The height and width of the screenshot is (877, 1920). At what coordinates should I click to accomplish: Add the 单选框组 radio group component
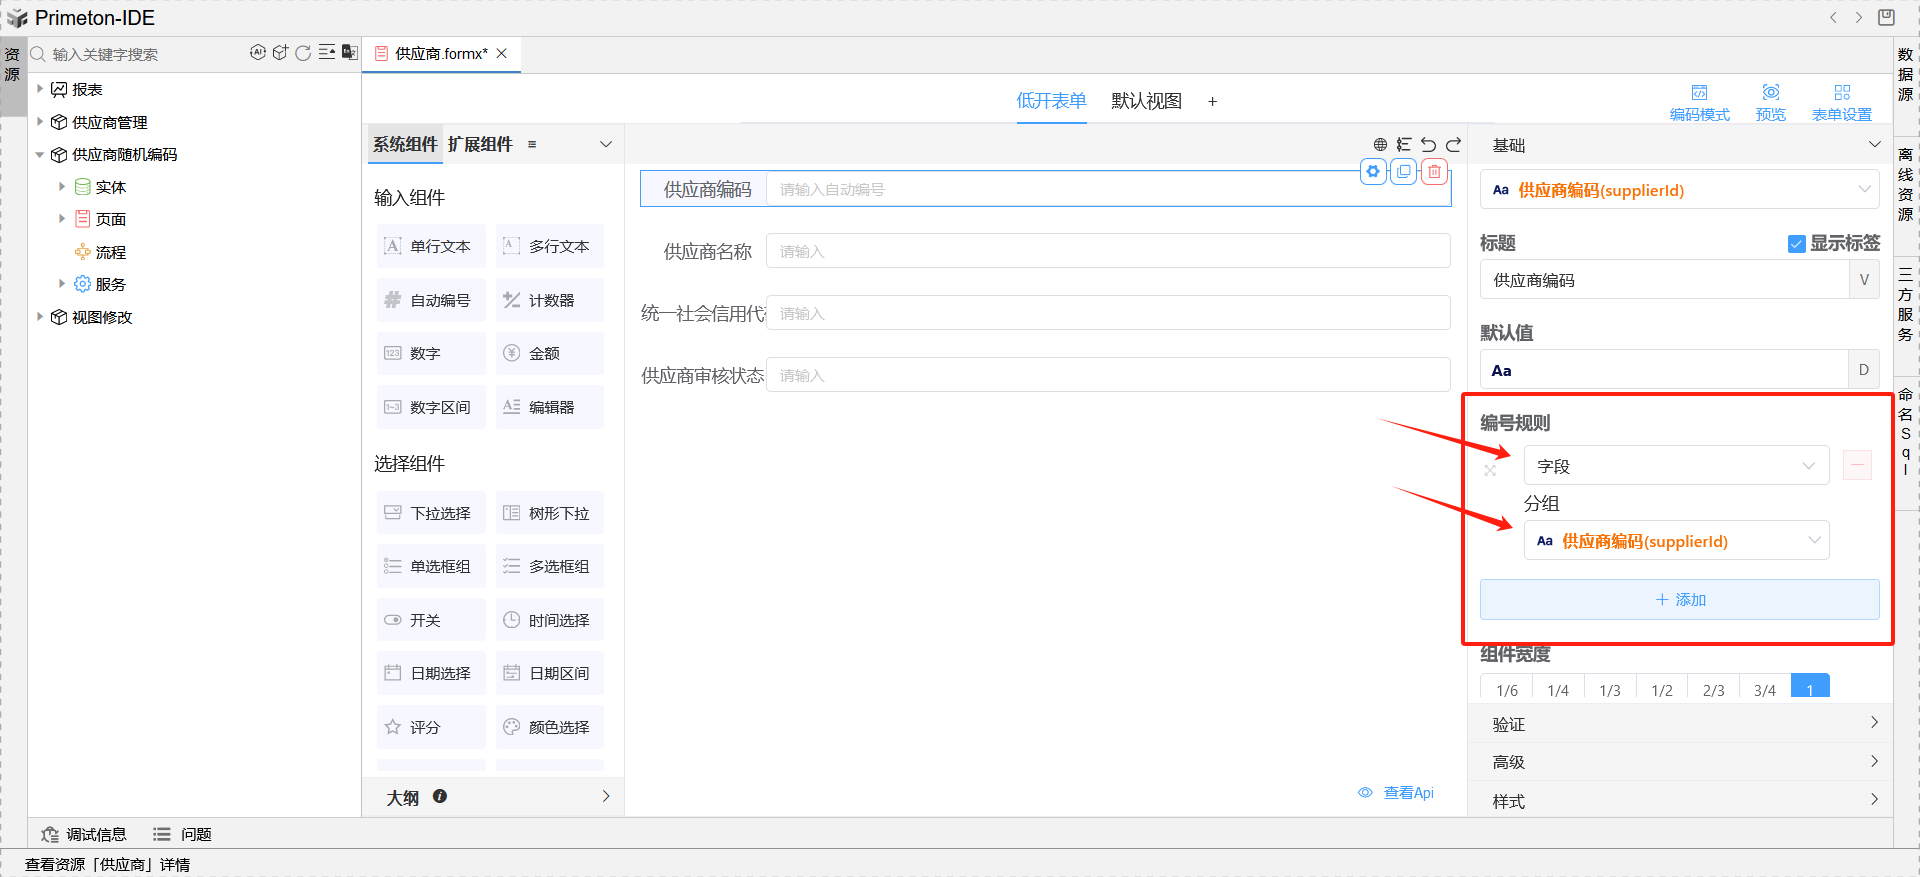(x=431, y=567)
